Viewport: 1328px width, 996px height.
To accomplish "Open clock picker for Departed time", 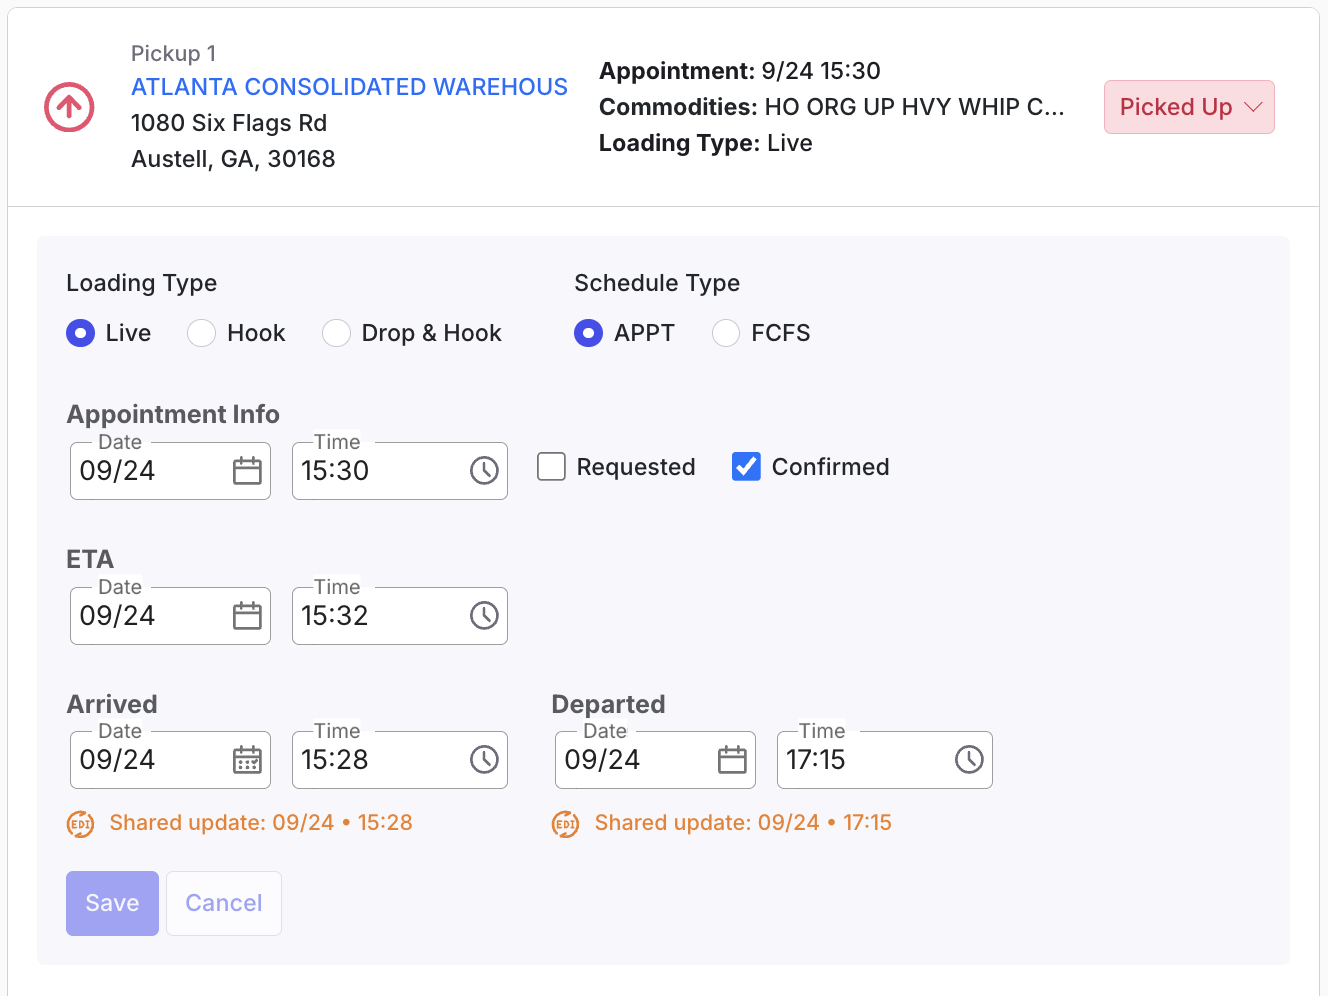I will tap(969, 760).
